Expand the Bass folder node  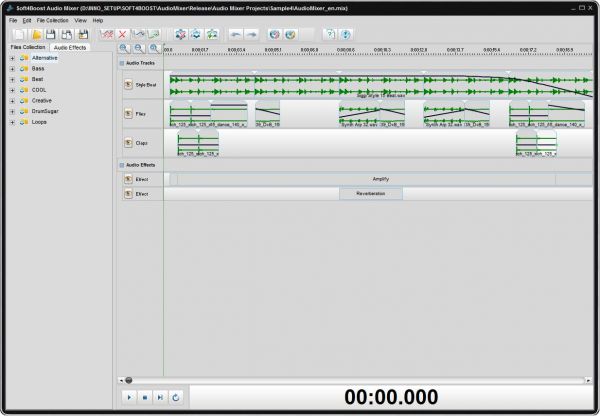12,69
